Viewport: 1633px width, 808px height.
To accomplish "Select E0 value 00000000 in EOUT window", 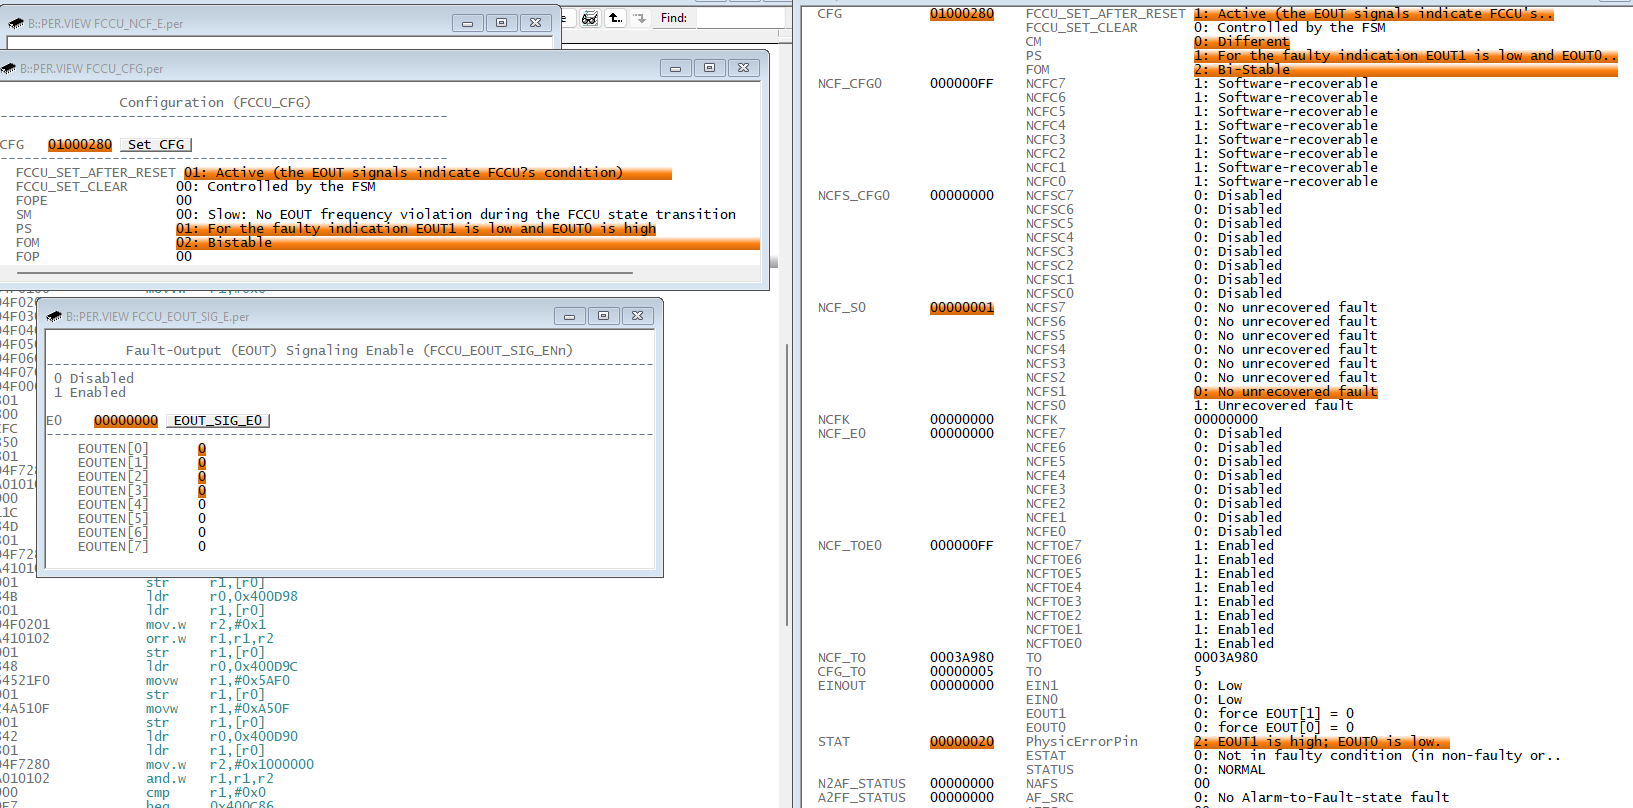I will (126, 421).
